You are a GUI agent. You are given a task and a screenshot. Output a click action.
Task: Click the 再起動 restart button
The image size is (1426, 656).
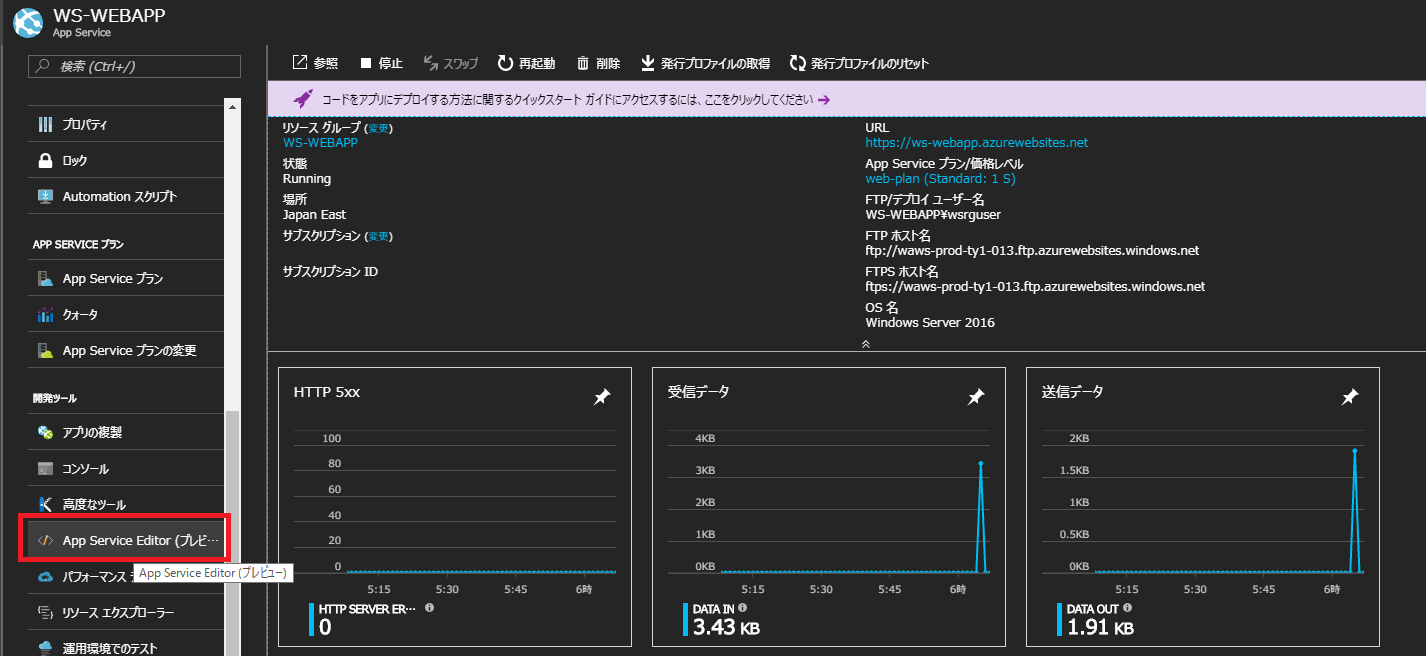click(526, 63)
